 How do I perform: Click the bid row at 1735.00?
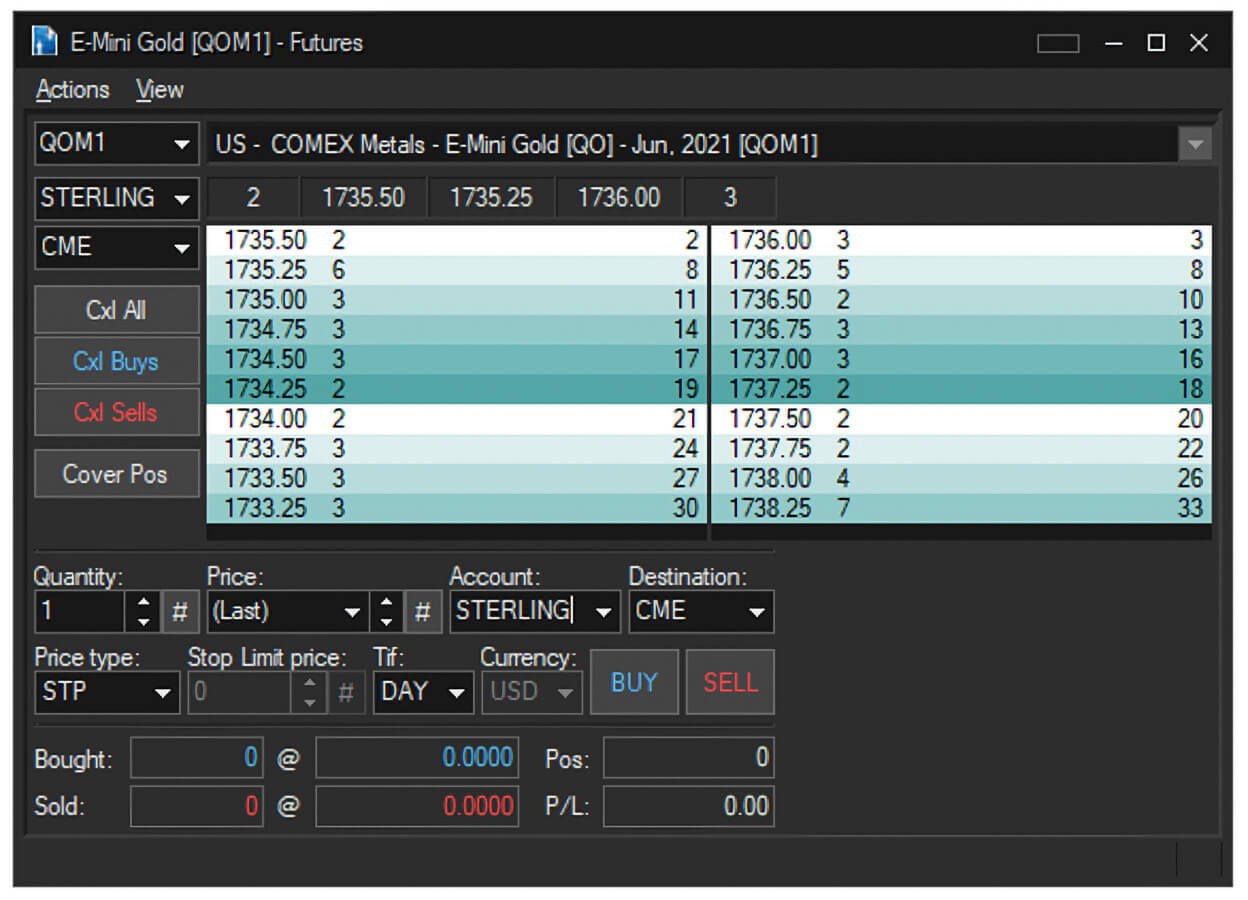coord(455,300)
